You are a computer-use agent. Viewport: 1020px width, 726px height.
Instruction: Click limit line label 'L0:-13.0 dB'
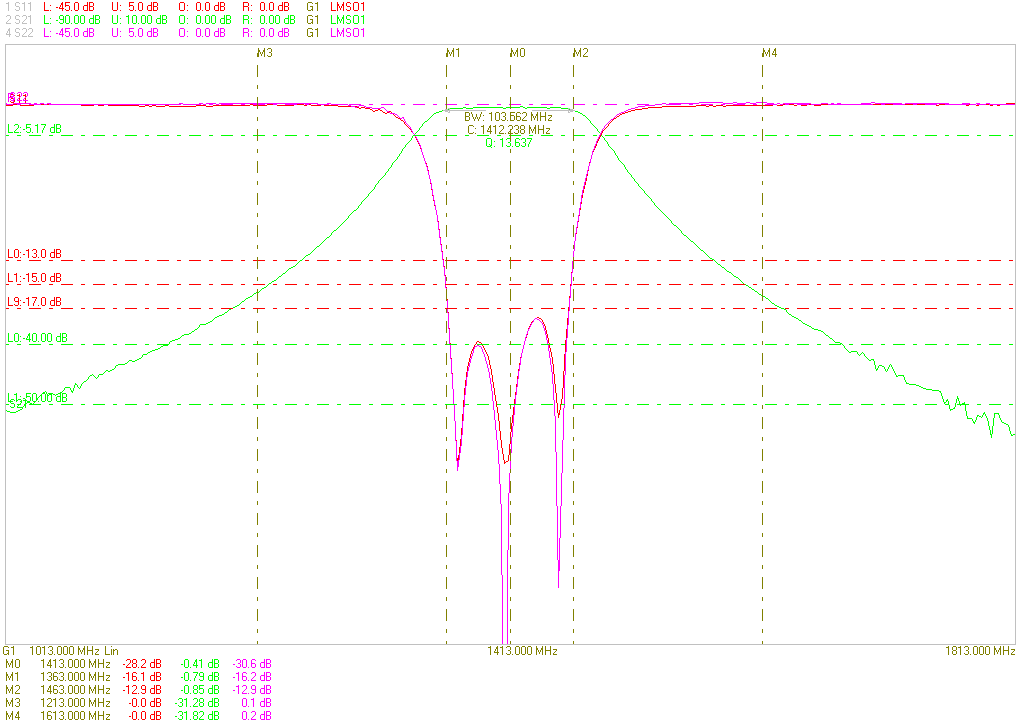[x=34, y=254]
